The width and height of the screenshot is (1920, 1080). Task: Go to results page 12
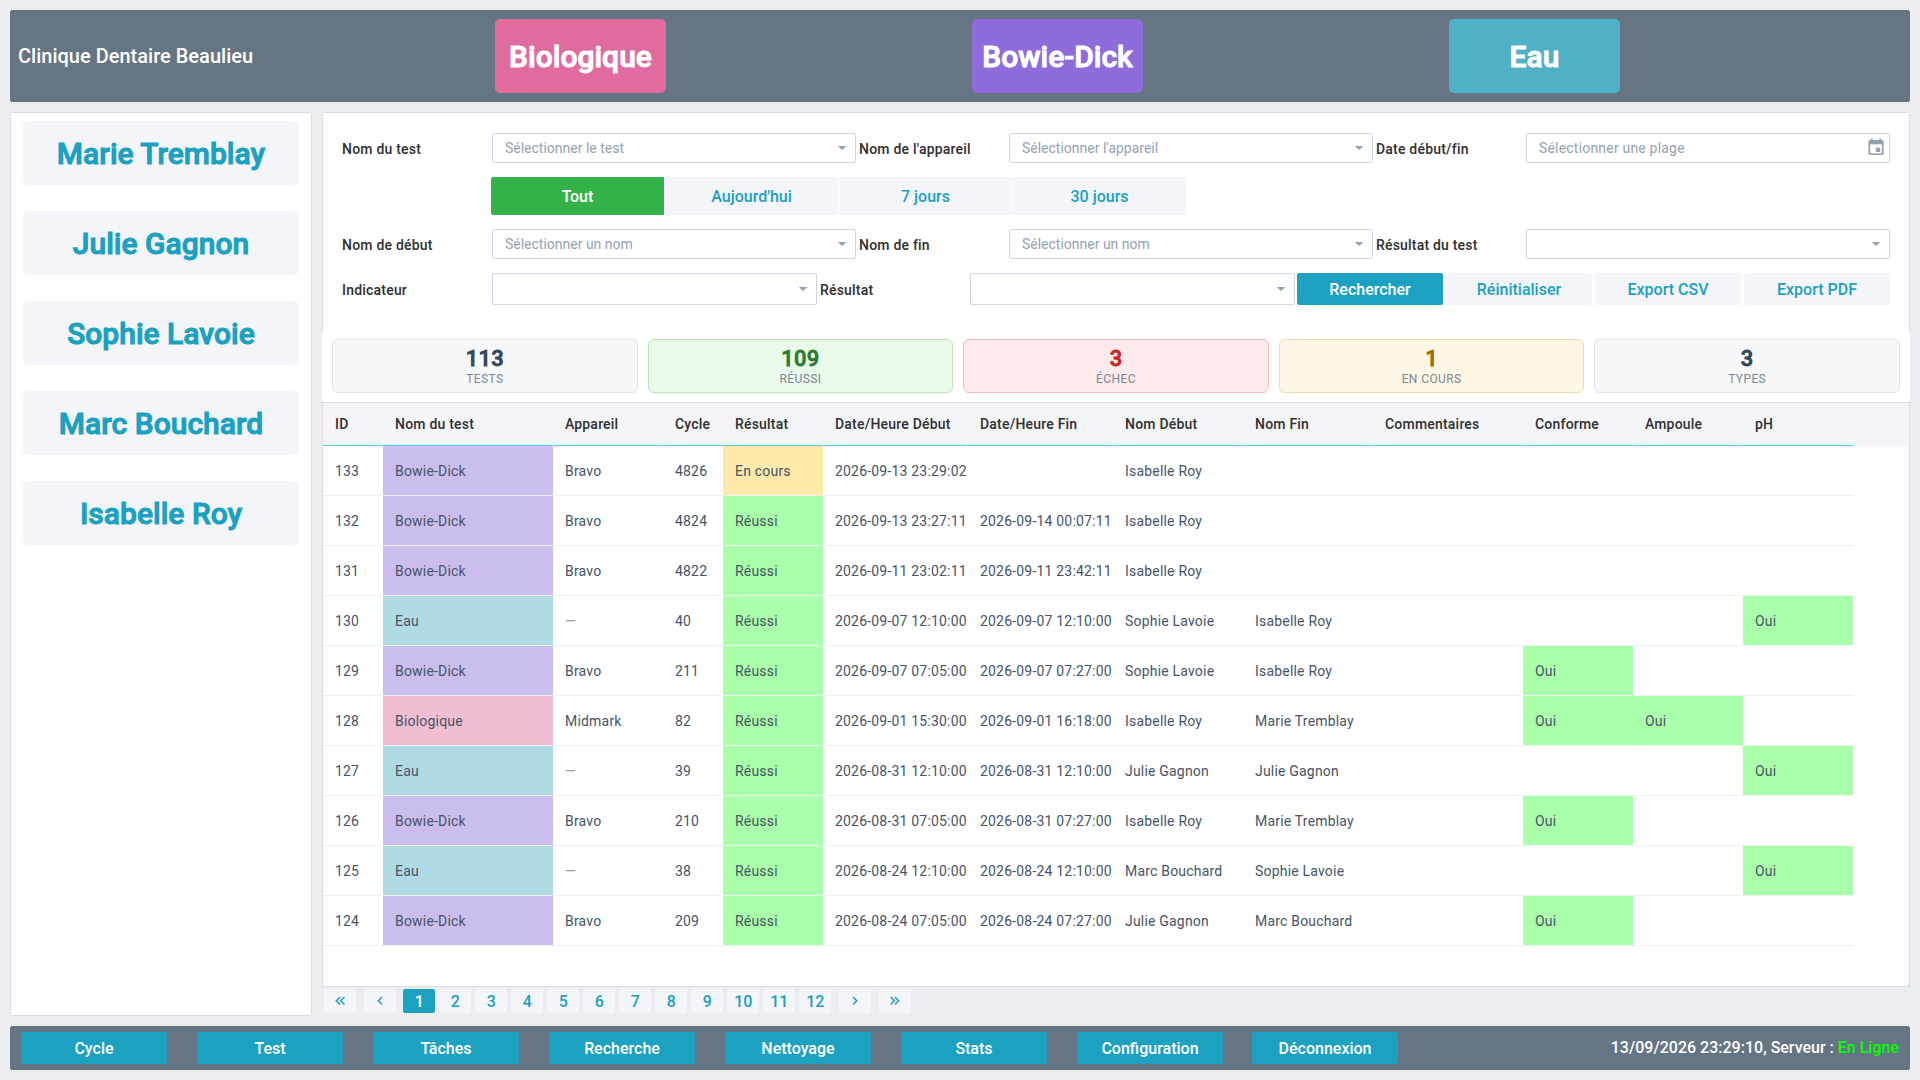coord(816,1001)
